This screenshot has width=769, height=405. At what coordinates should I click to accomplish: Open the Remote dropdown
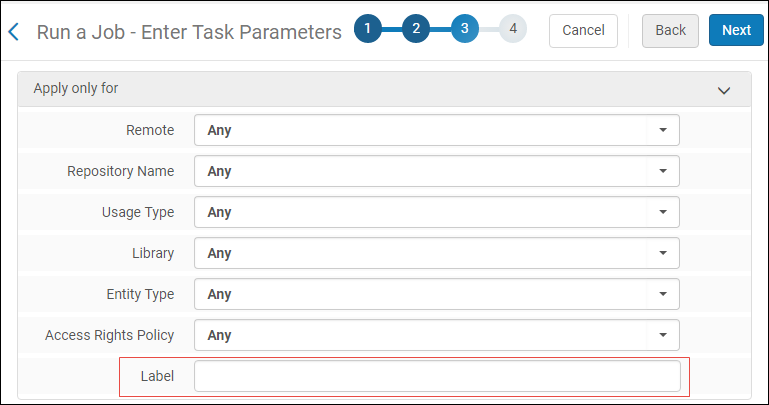pos(436,130)
